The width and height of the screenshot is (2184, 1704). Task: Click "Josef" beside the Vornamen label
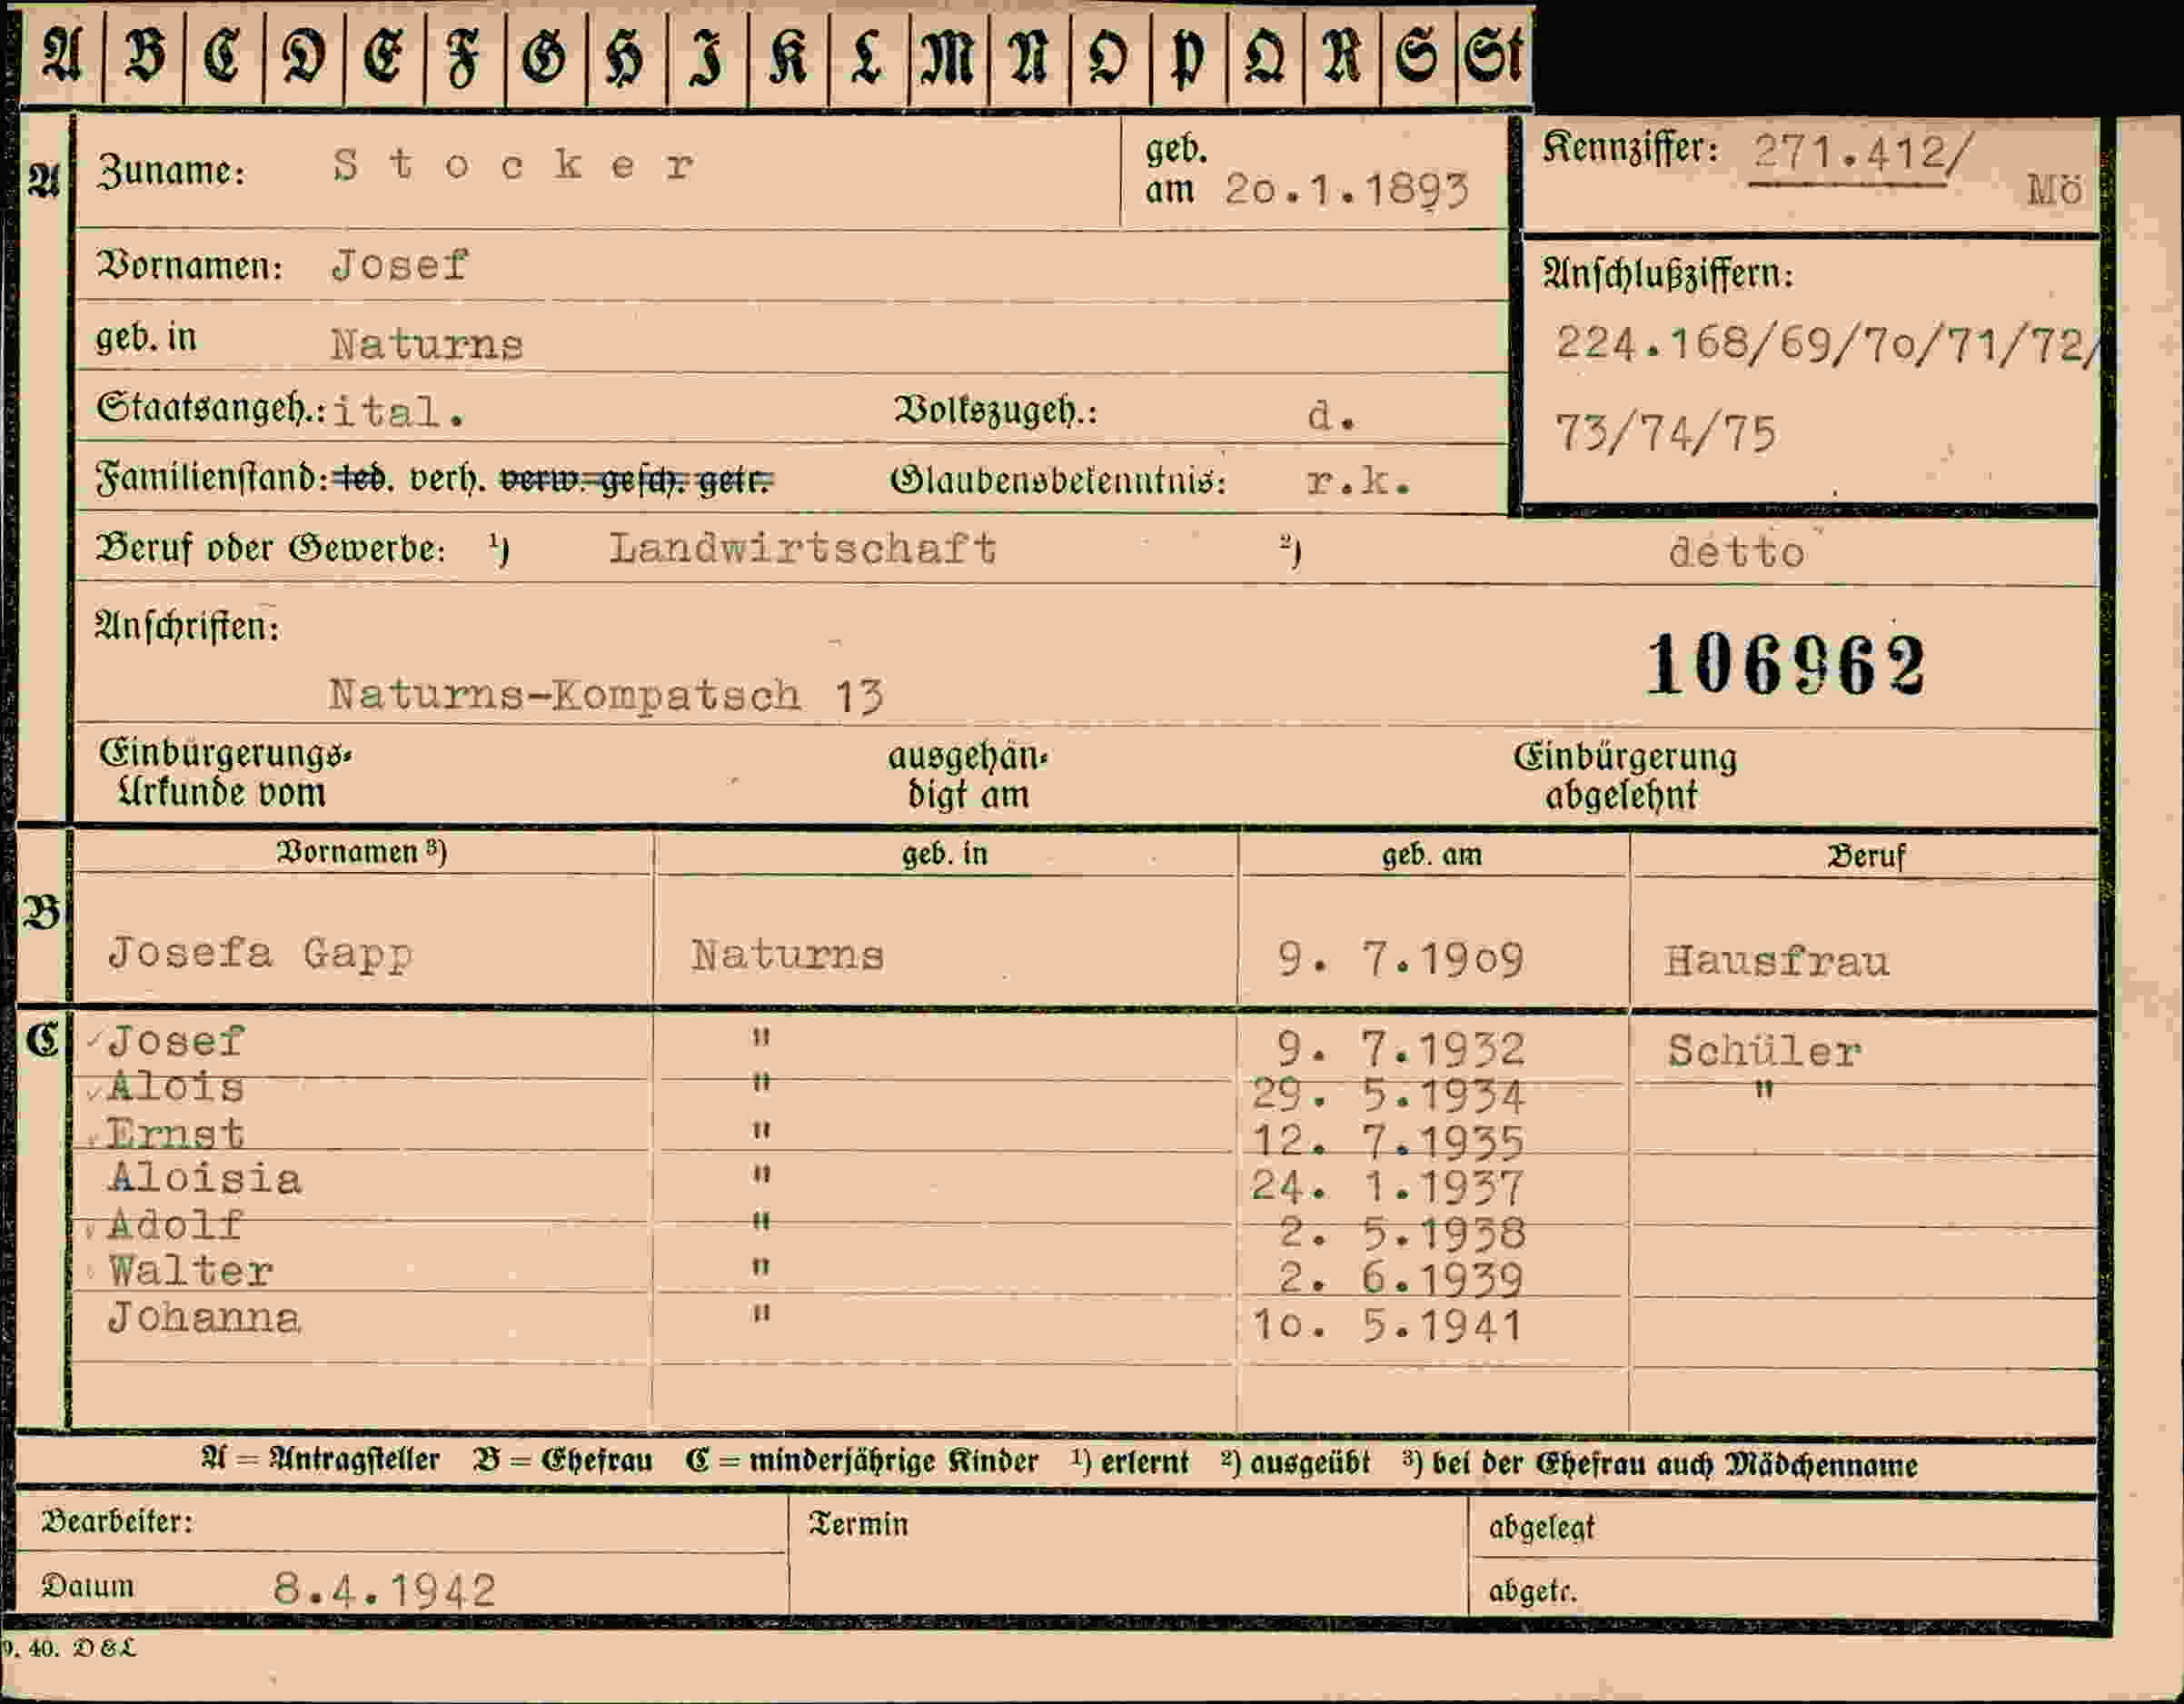[400, 265]
